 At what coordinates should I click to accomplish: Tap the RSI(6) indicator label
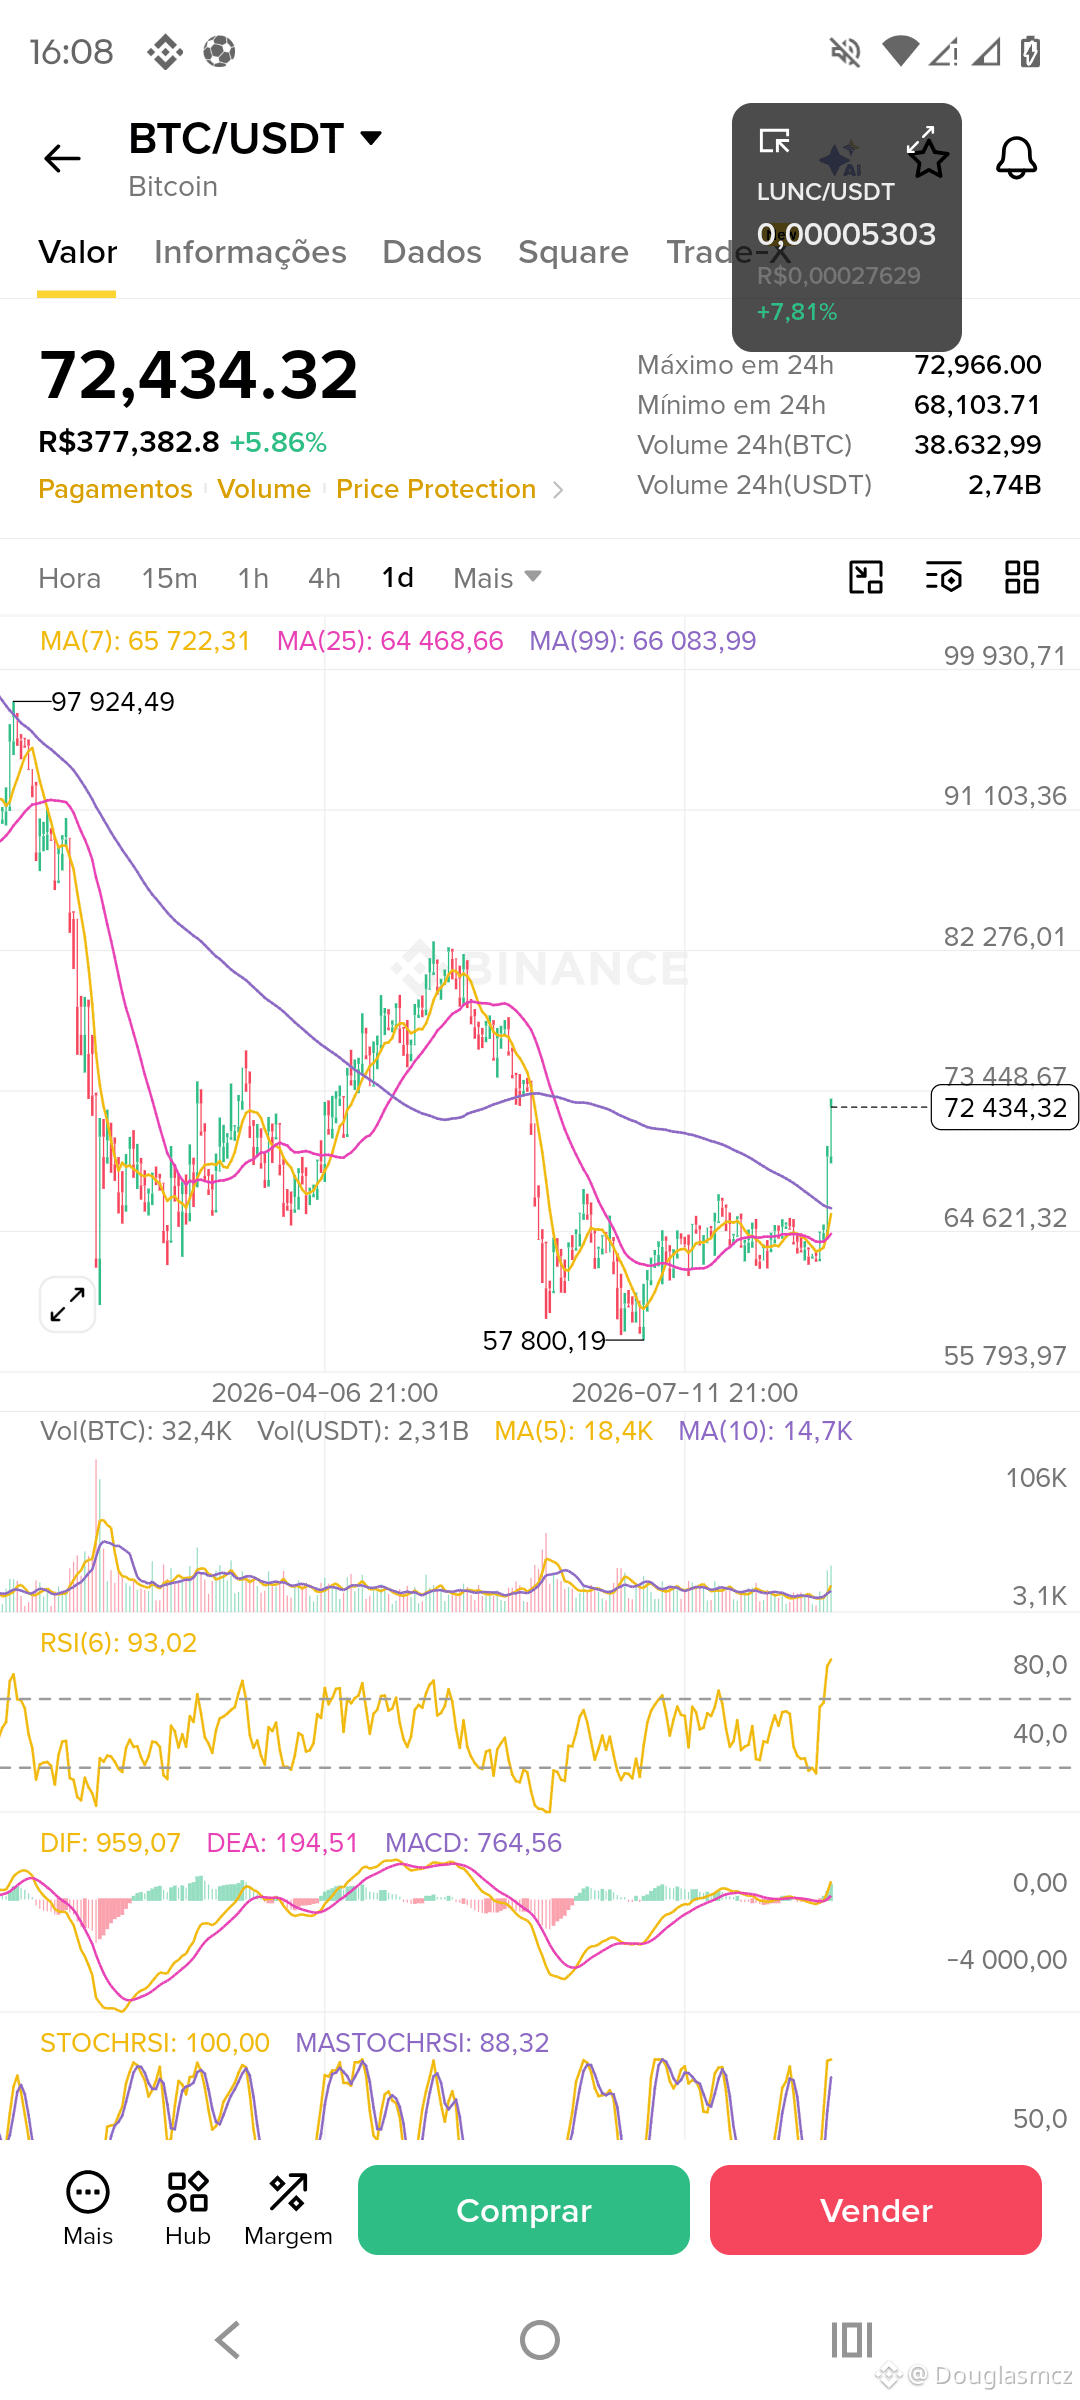pos(118,1643)
